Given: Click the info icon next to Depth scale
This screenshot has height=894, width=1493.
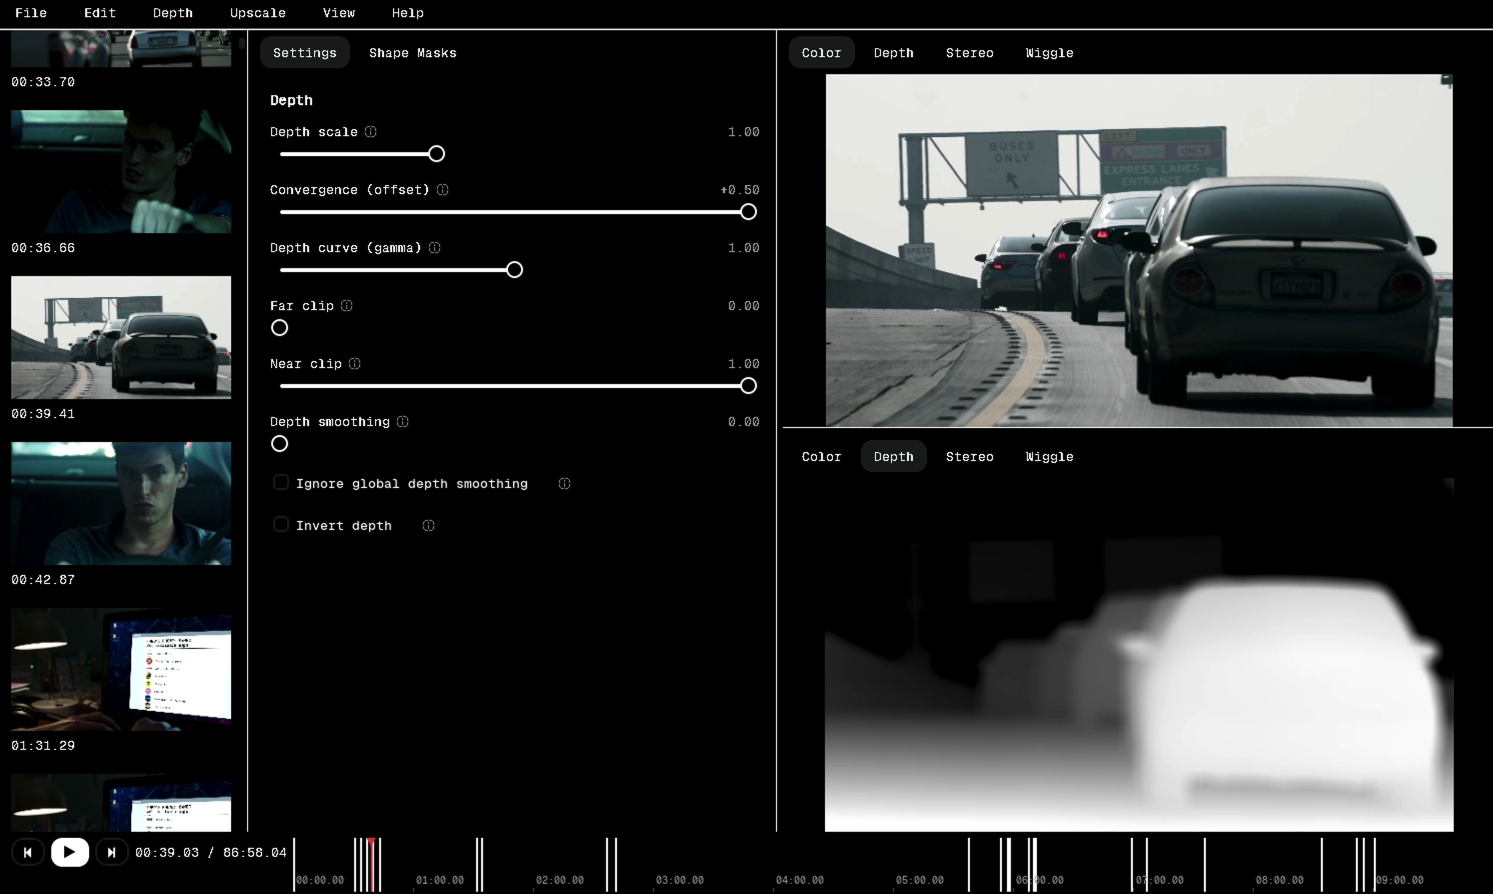Looking at the screenshot, I should coord(371,132).
